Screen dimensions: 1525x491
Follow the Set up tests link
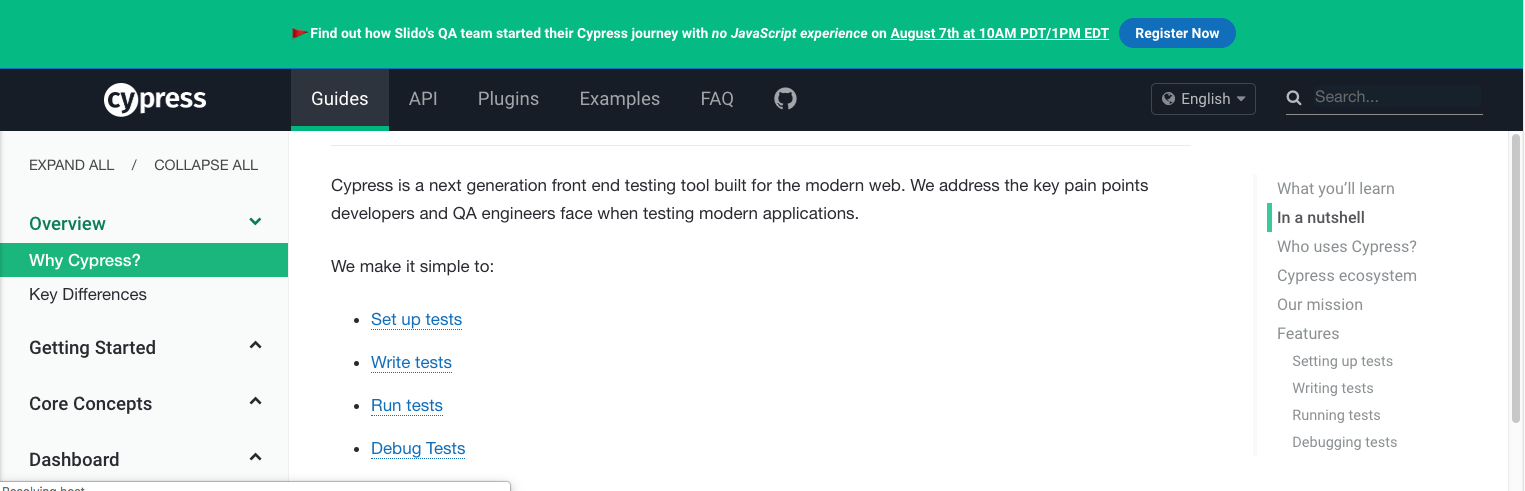click(x=416, y=319)
